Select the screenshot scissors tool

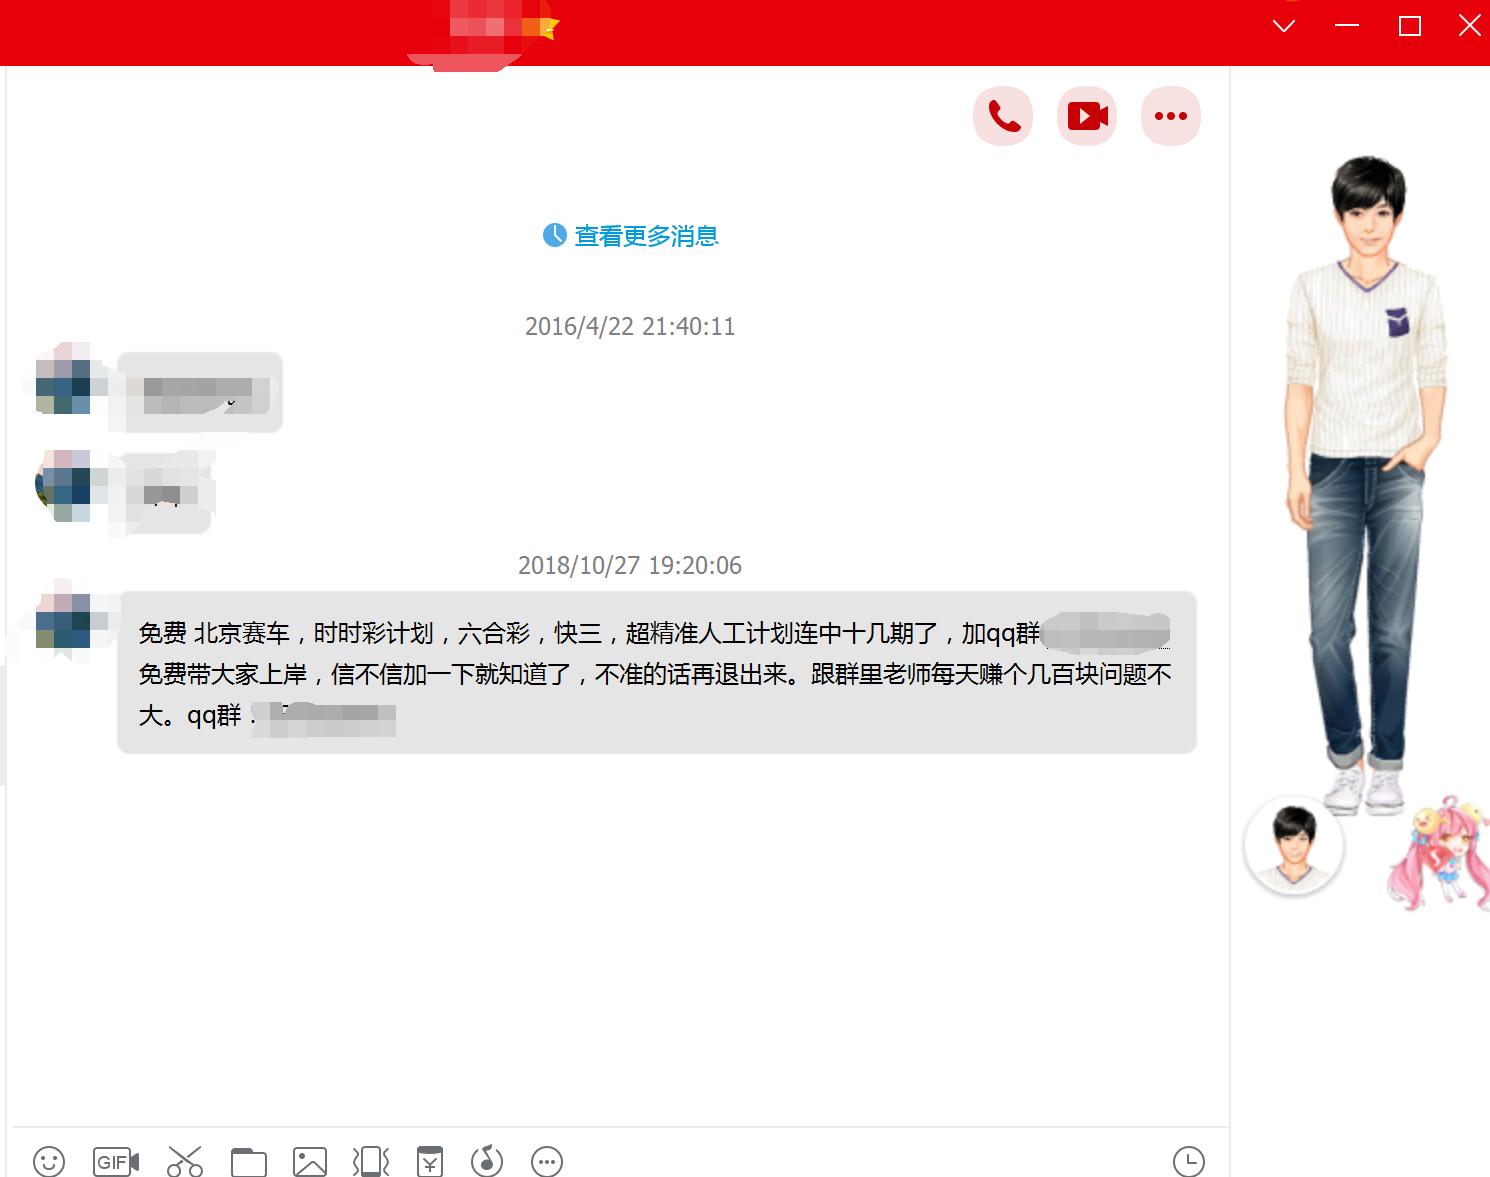point(185,1160)
